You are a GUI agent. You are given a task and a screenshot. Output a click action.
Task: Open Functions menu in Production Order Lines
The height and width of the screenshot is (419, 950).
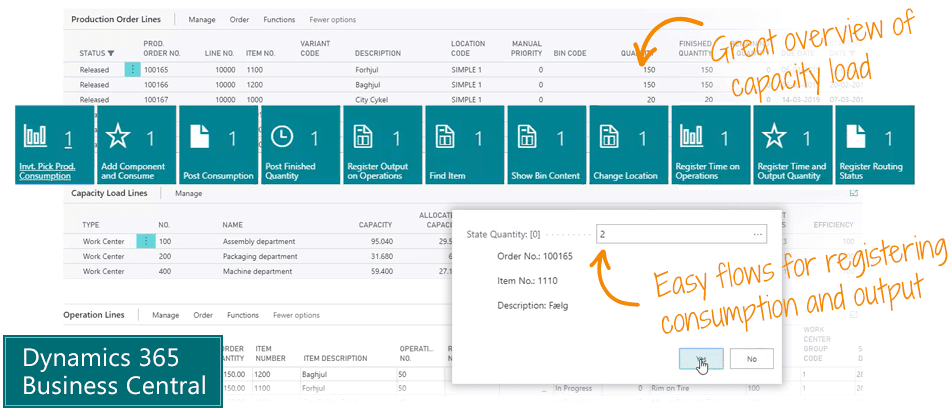(279, 19)
